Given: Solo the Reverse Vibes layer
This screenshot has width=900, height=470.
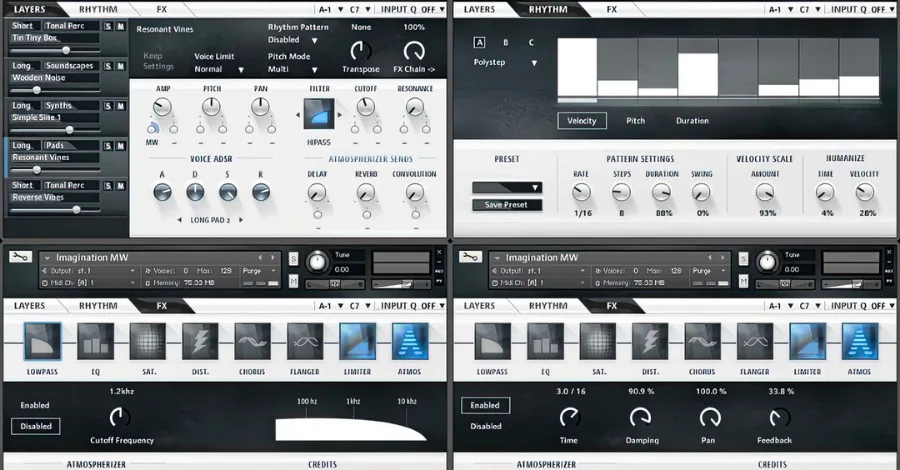Looking at the screenshot, I should [108, 185].
